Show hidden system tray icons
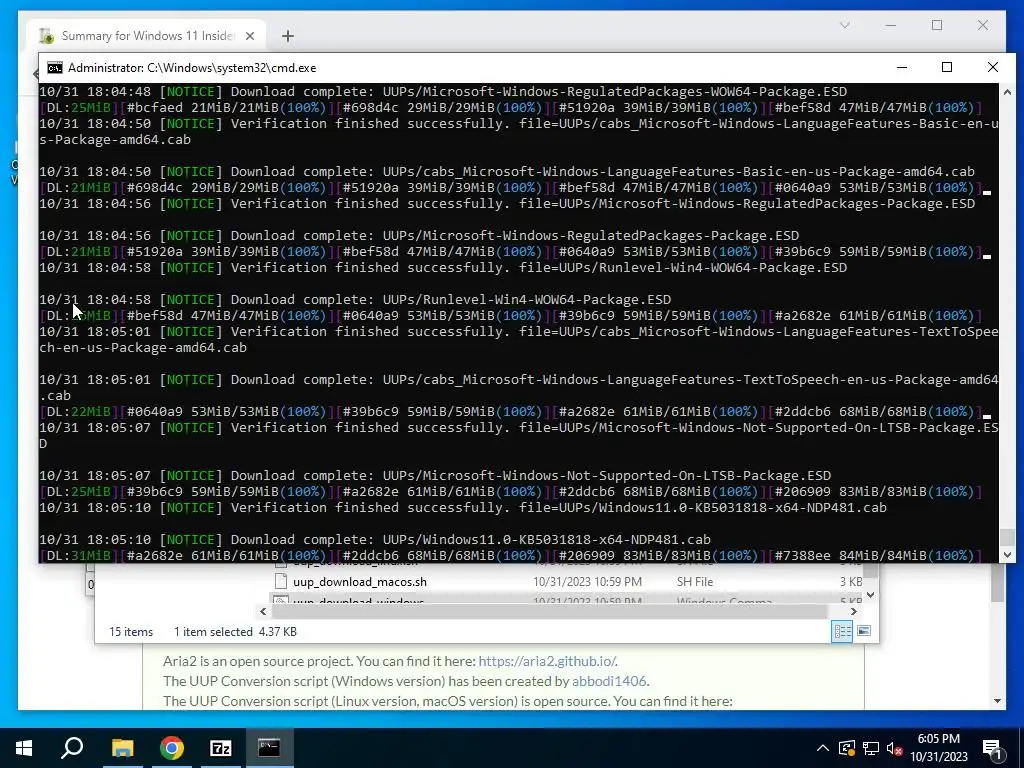1024x768 pixels. 823,748
